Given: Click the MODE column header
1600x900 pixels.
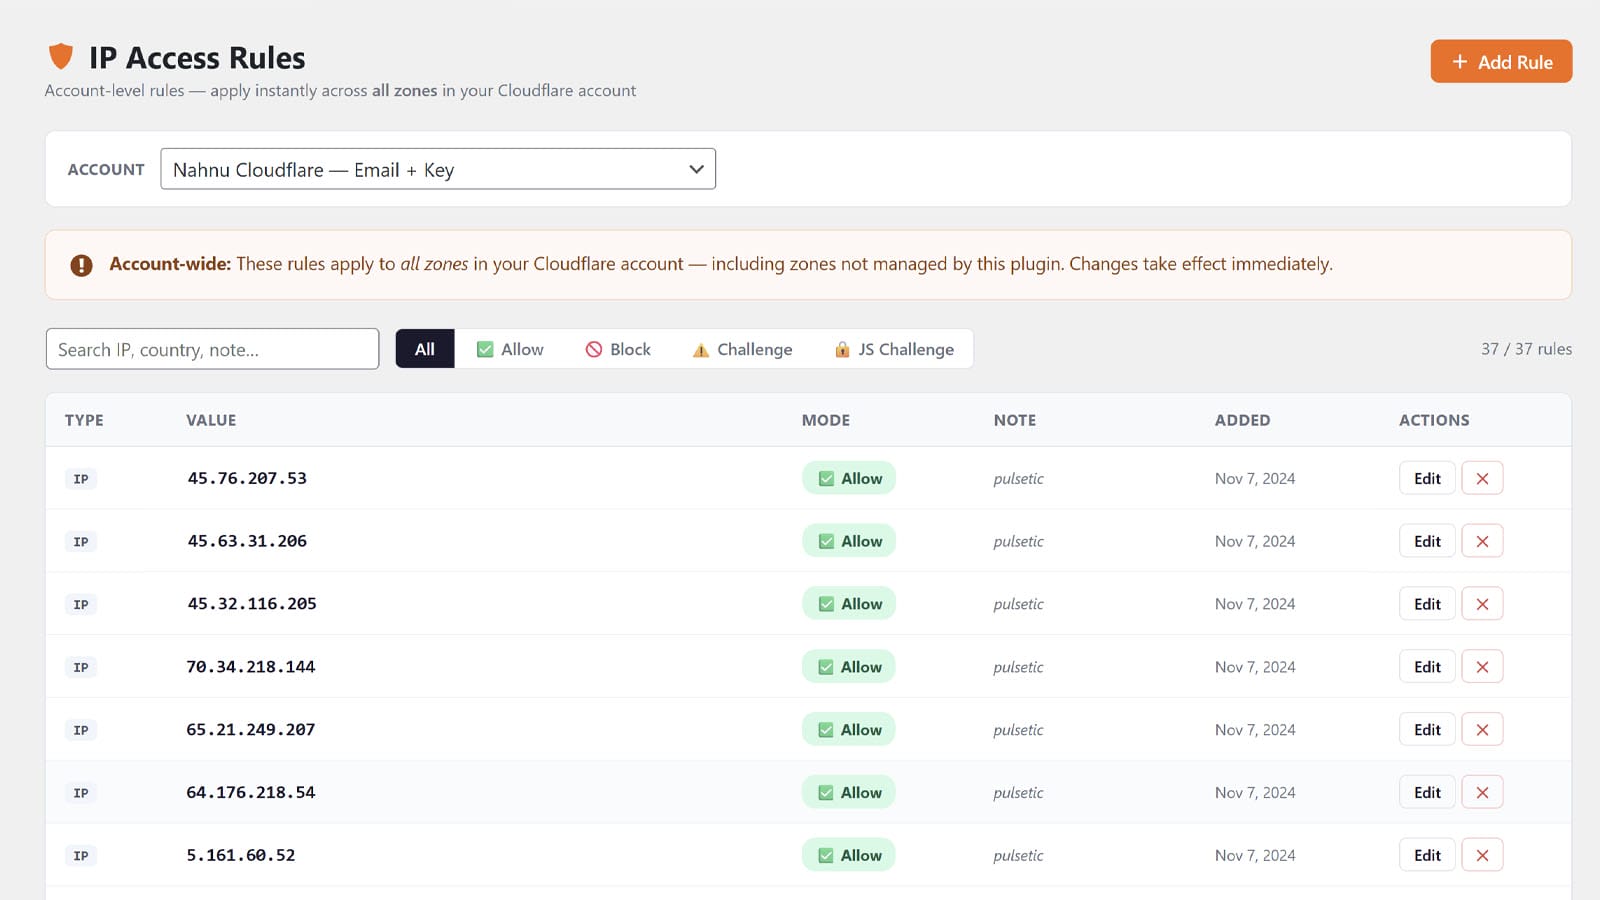Looking at the screenshot, I should pos(826,420).
